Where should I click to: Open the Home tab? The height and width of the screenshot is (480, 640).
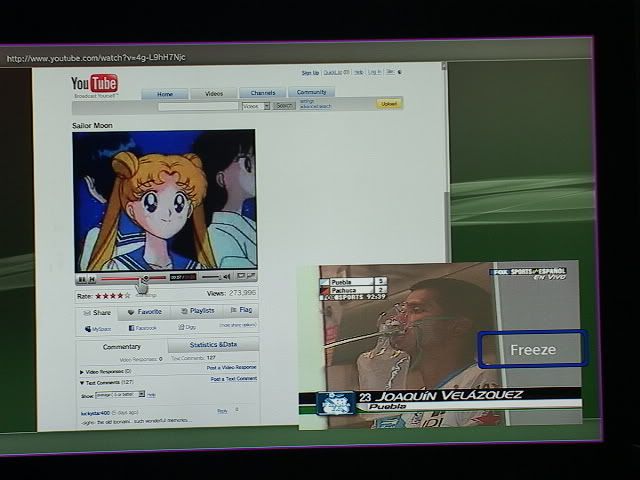(x=165, y=94)
